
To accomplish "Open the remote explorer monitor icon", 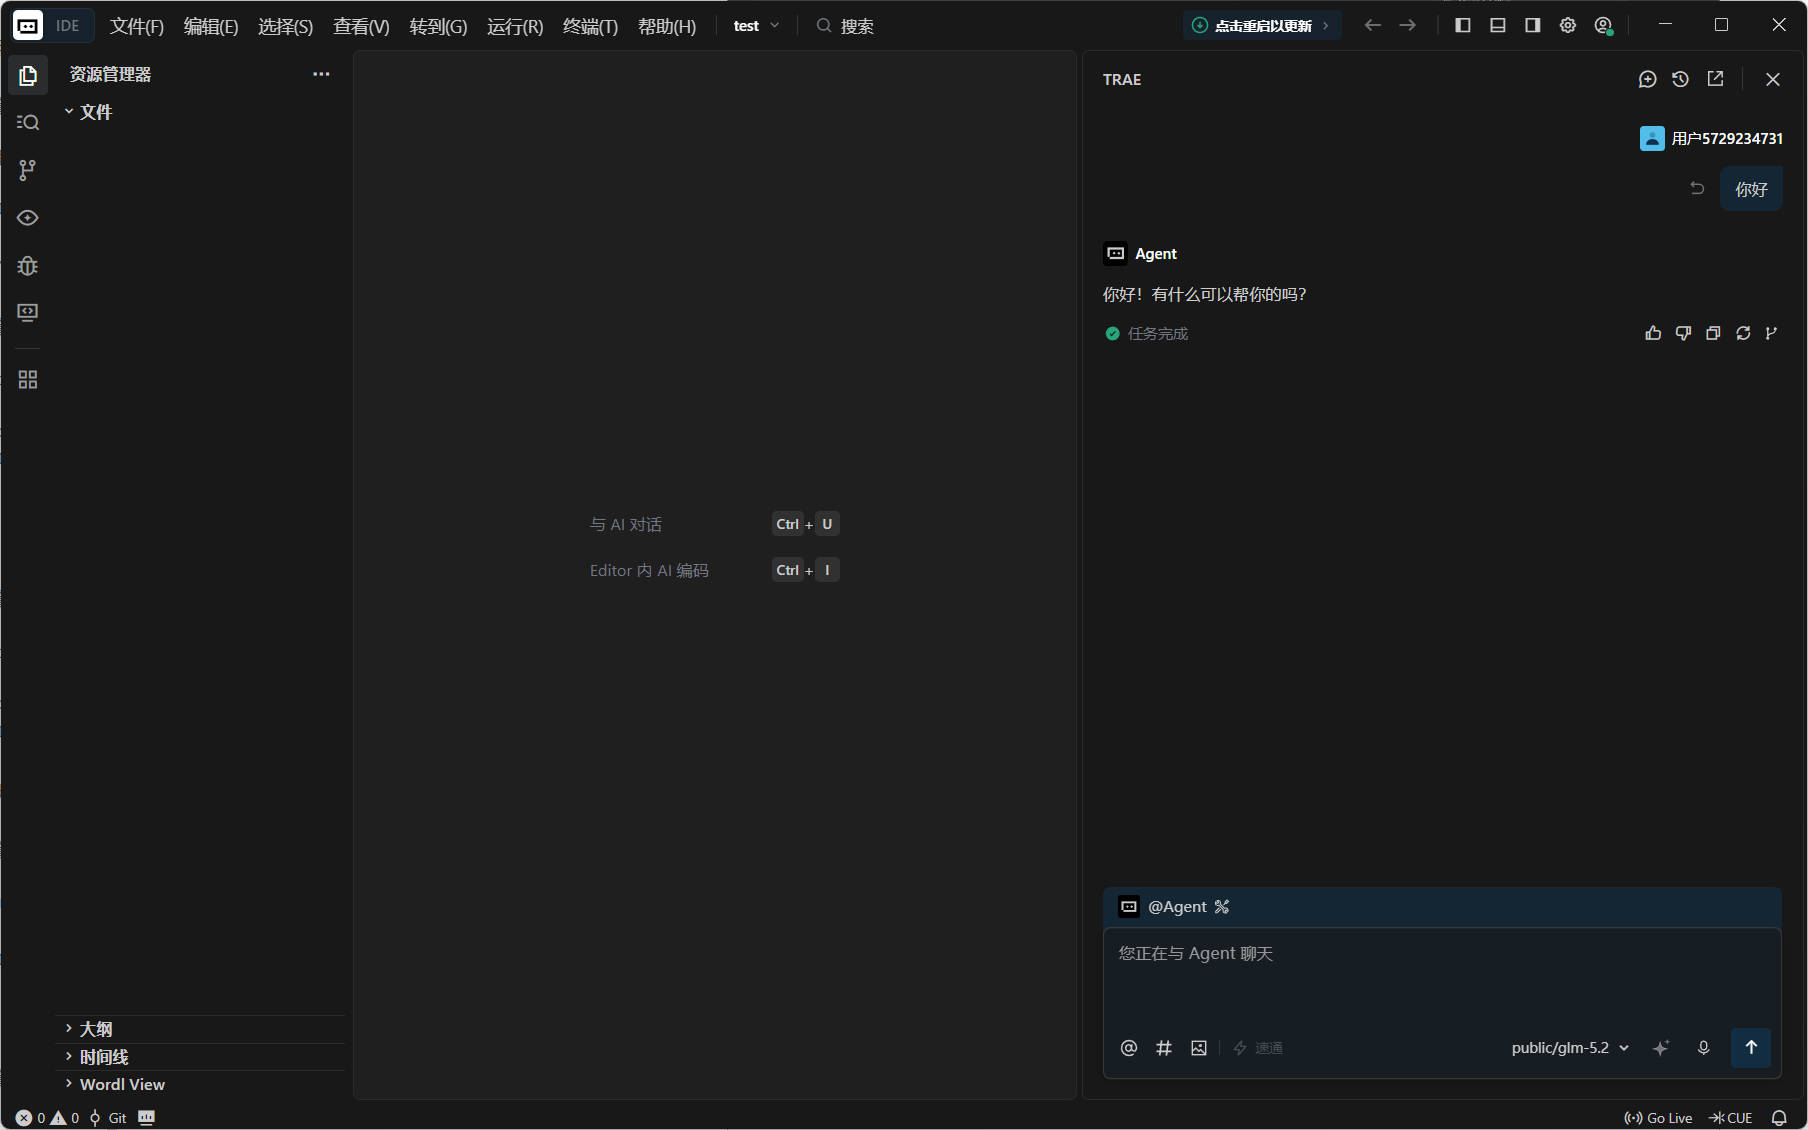I will 28,313.
